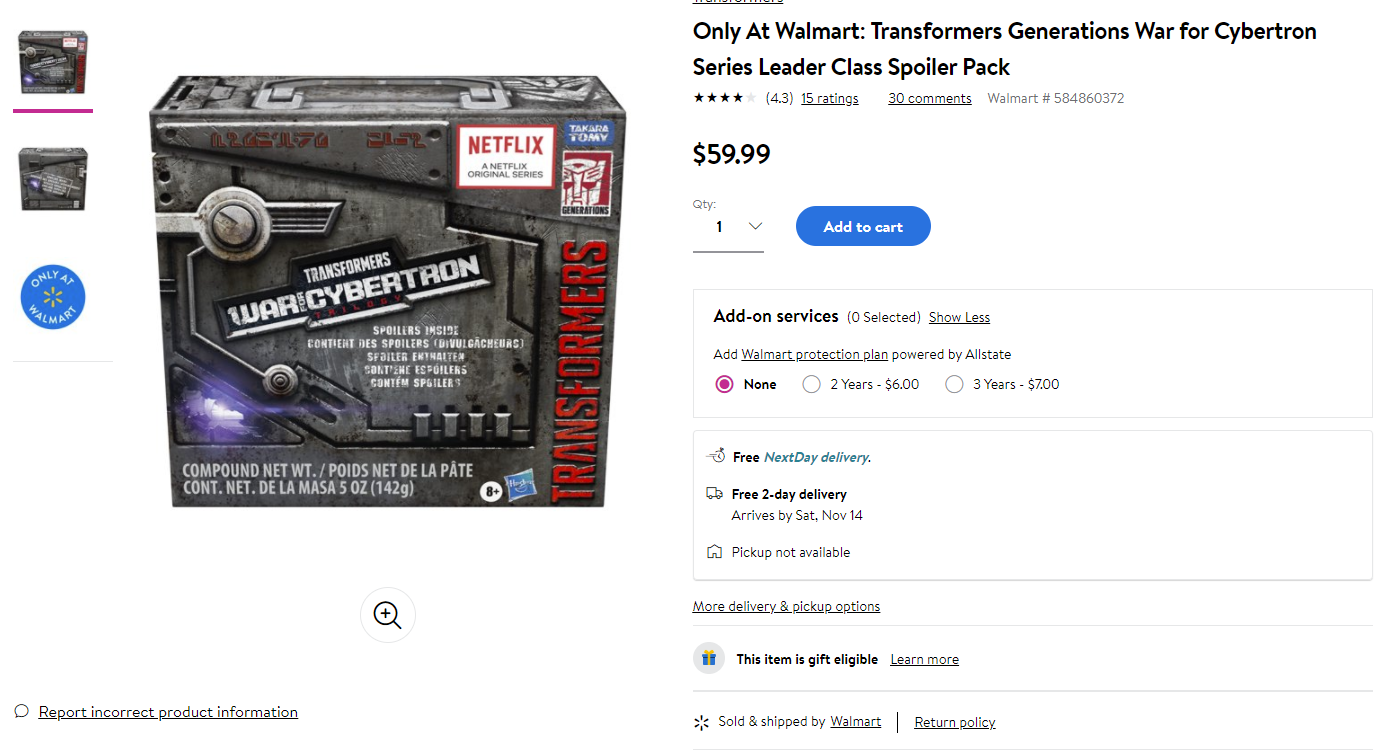Expand More delivery & pickup options

pos(786,606)
